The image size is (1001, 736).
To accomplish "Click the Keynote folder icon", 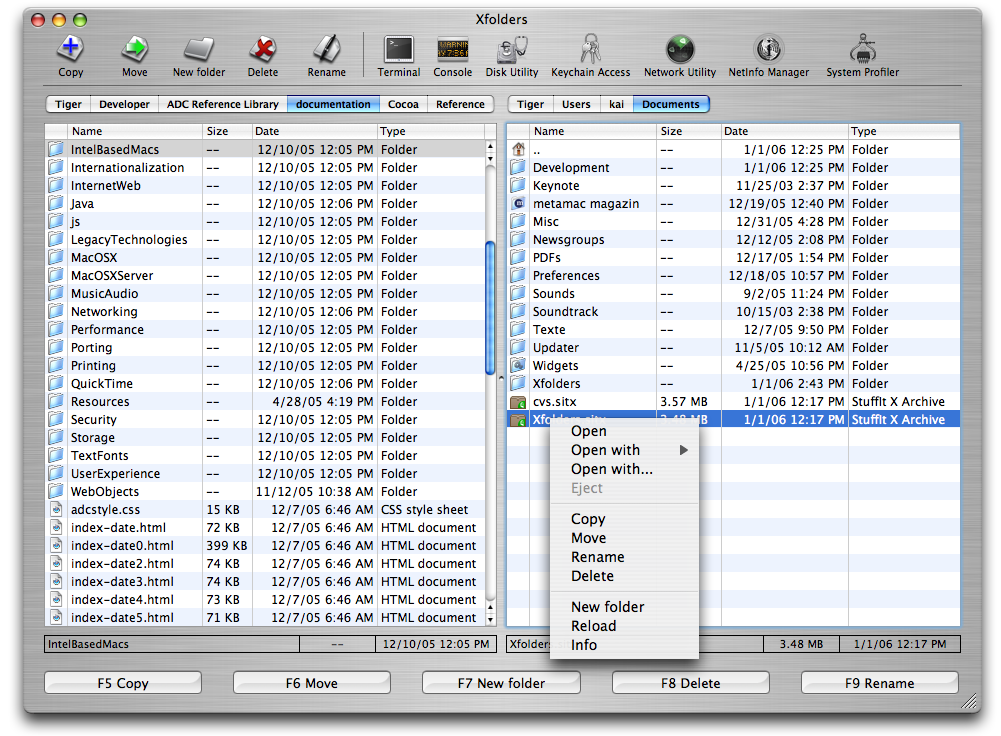I will point(518,185).
